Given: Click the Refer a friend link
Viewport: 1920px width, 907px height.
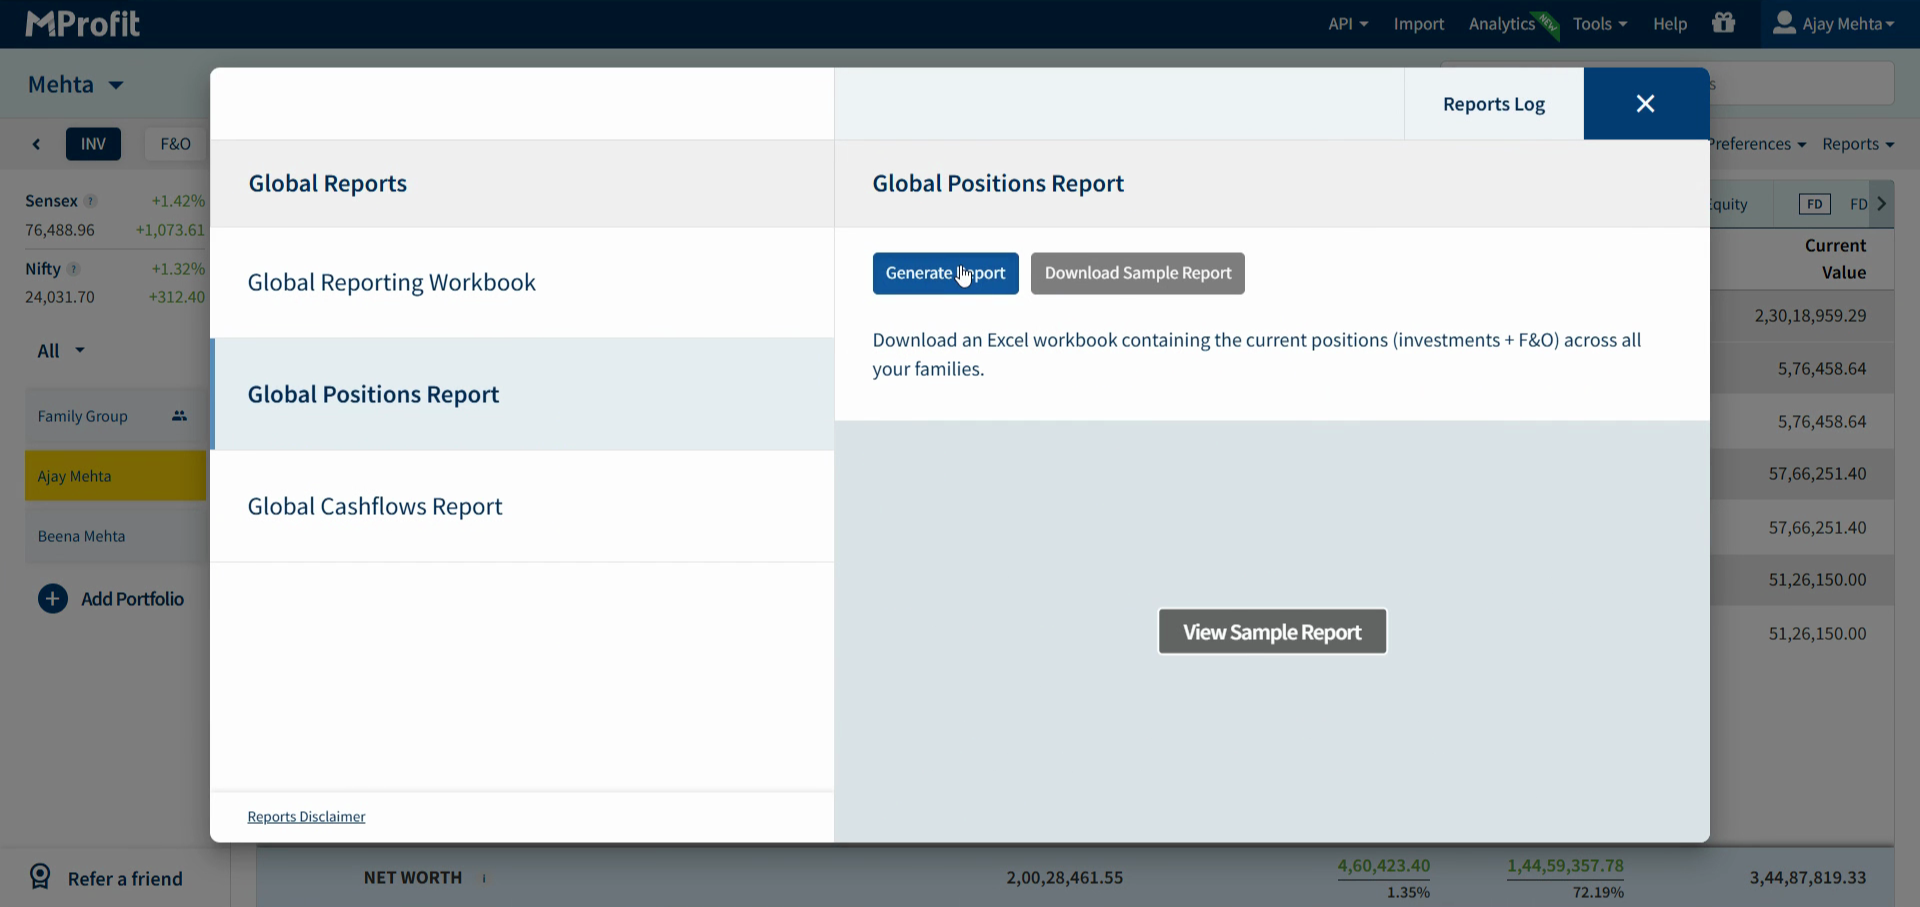Looking at the screenshot, I should [125, 879].
